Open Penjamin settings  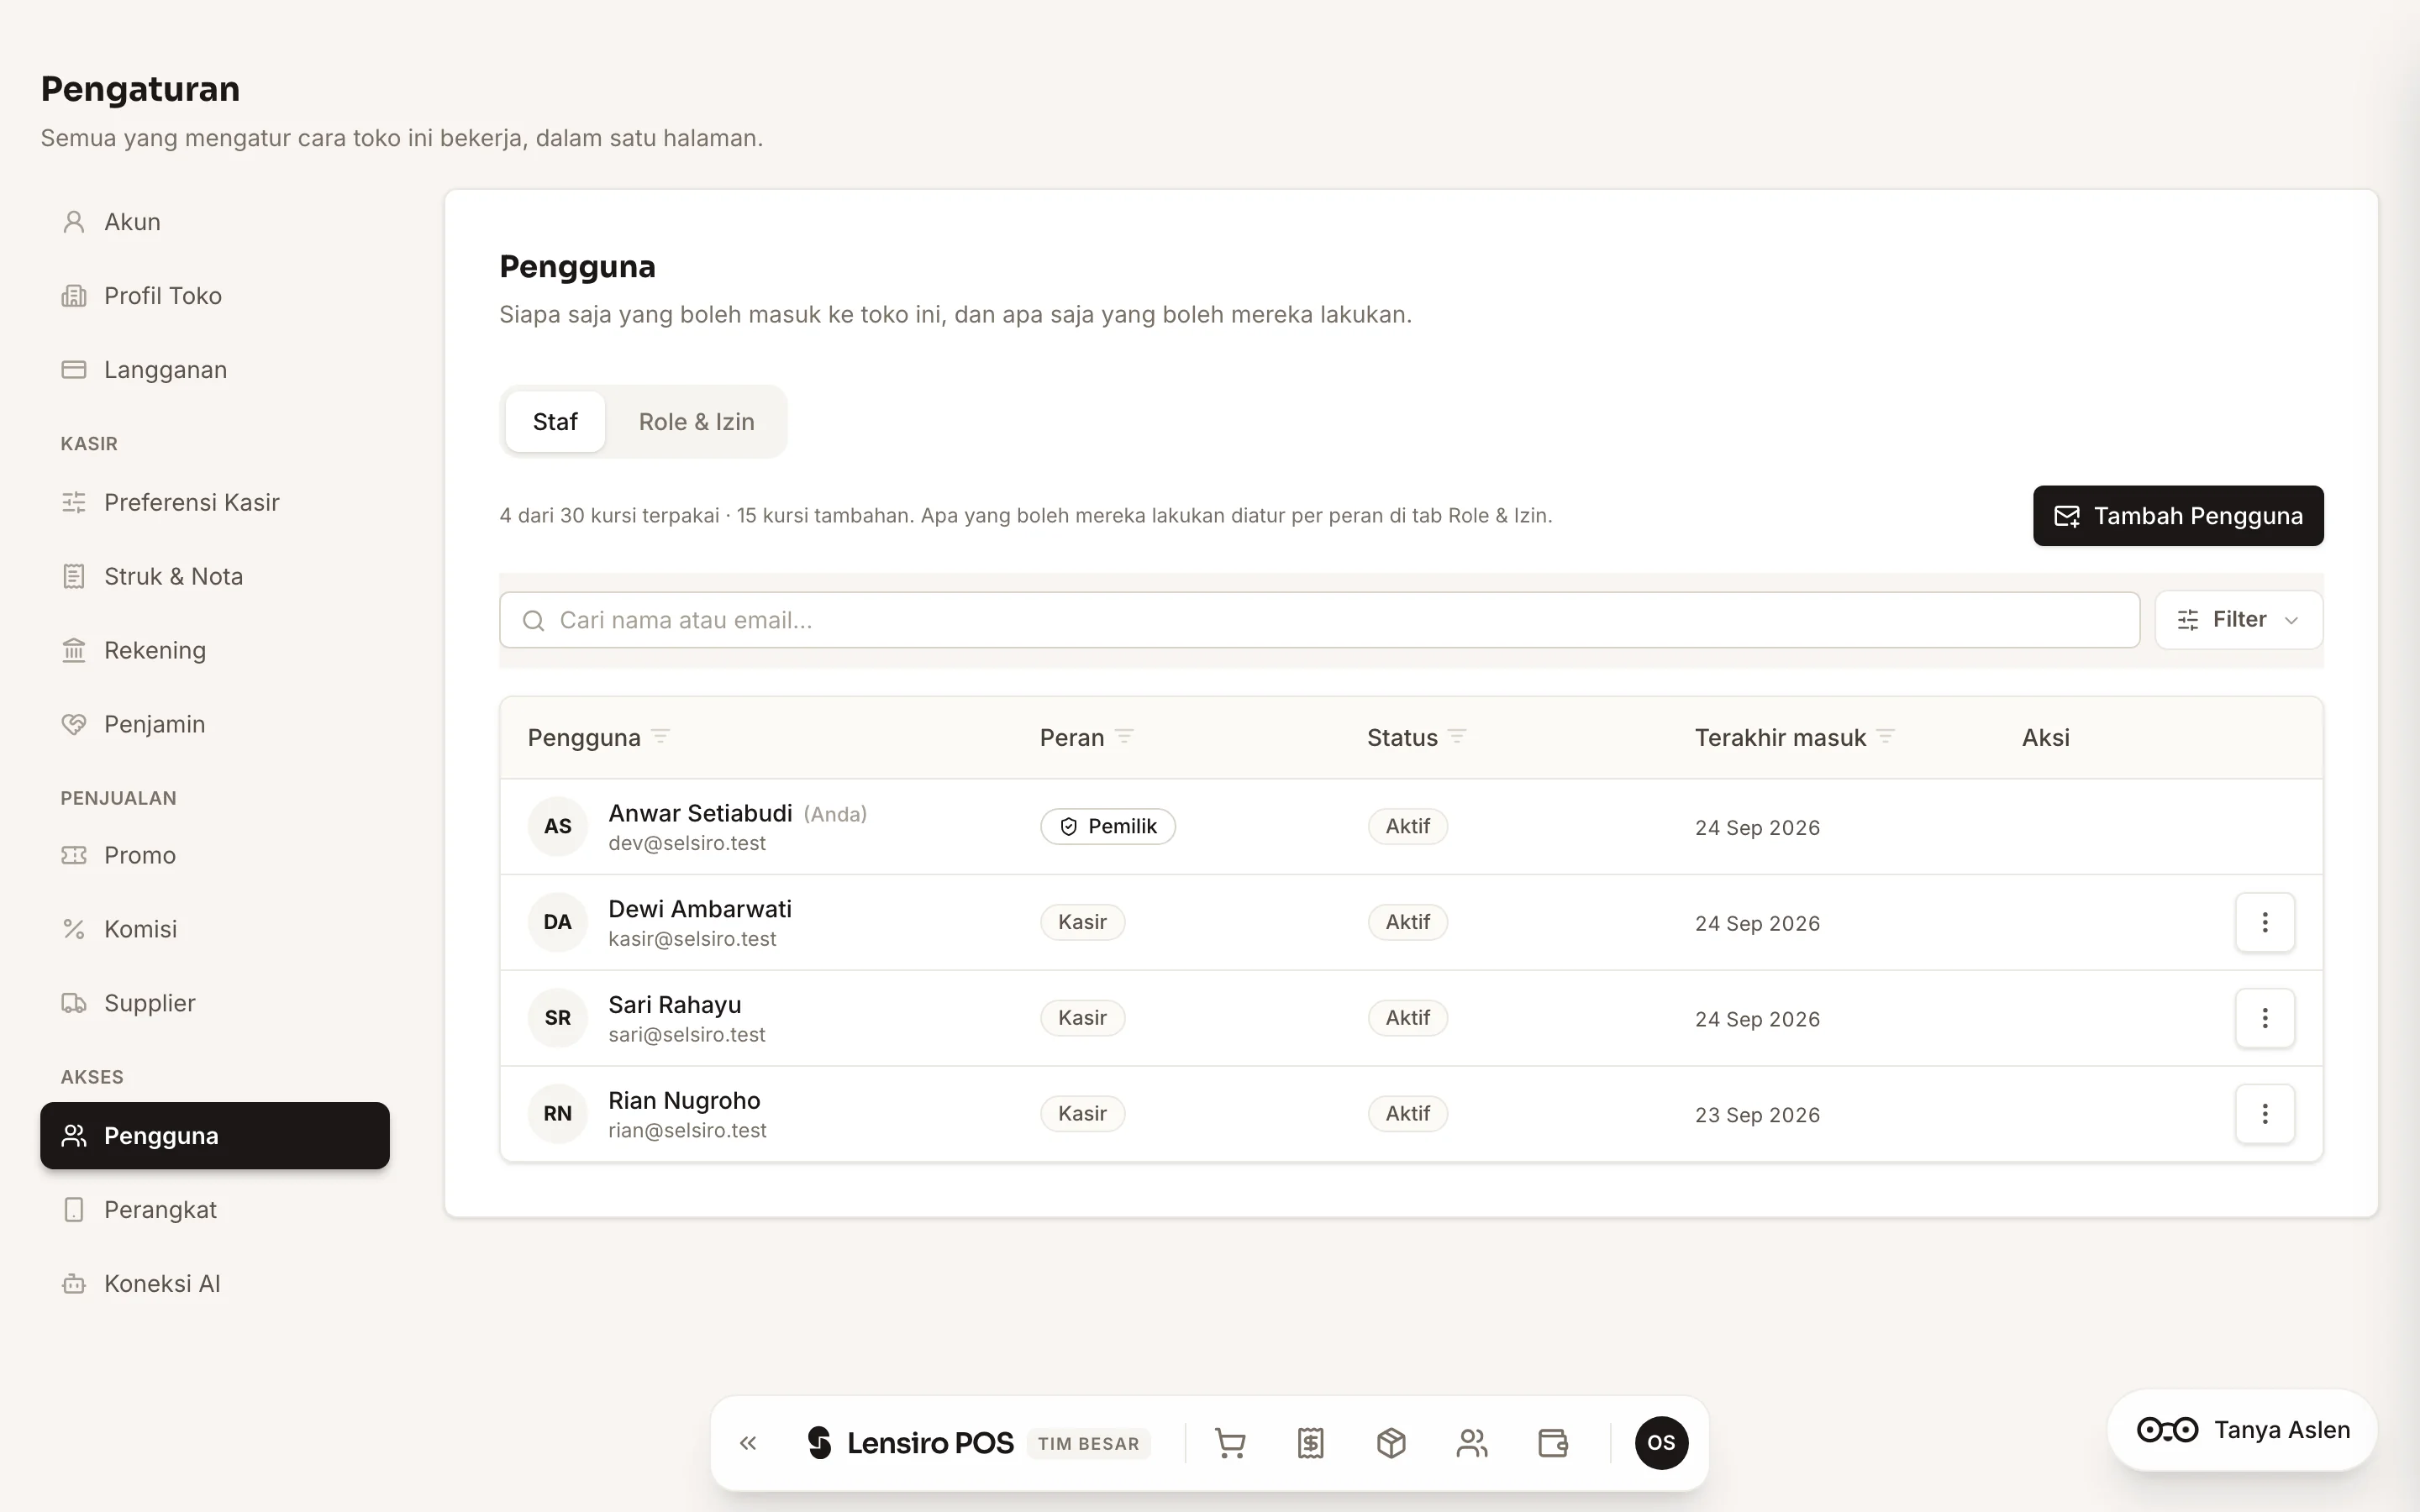tap(215, 724)
